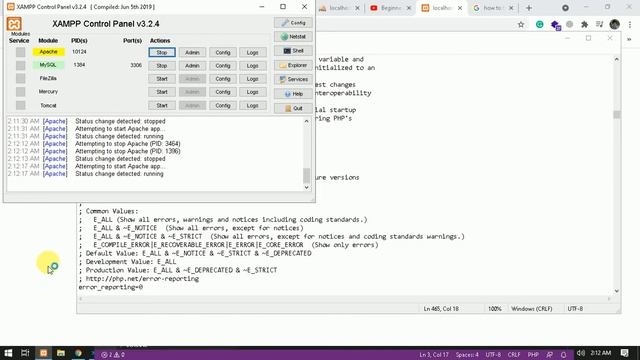Click the XAMPP logo icon
This screenshot has height=360, width=640.
click(x=14, y=24)
